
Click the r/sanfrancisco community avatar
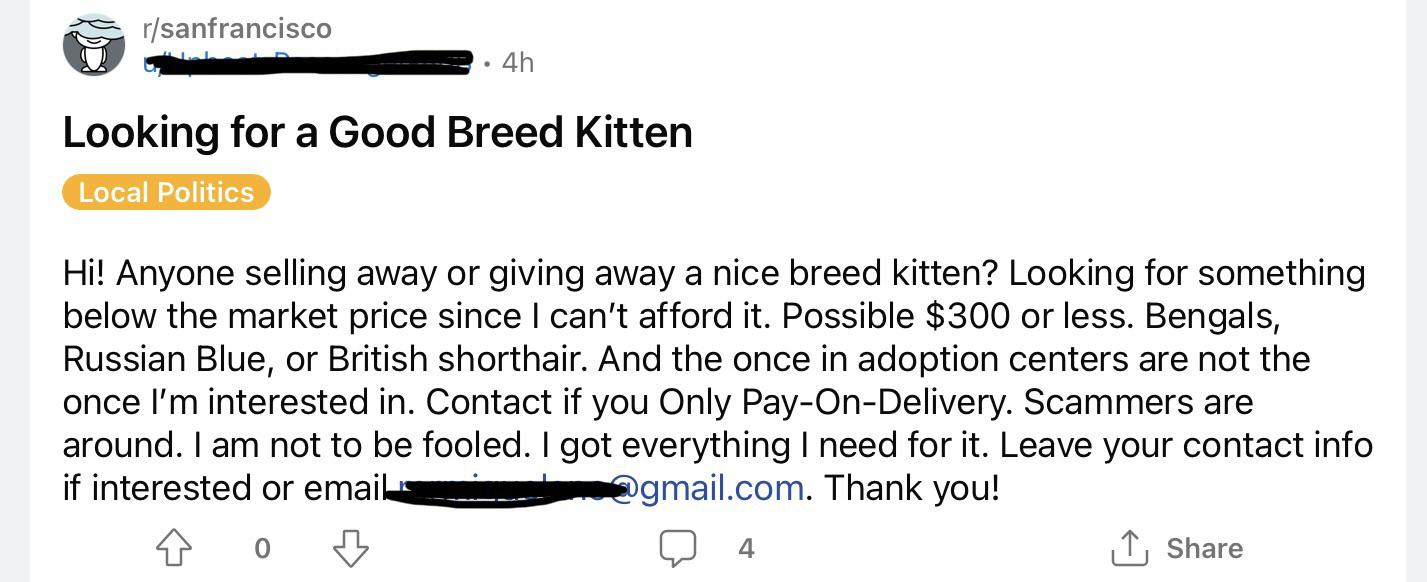pyautogui.click(x=93, y=43)
